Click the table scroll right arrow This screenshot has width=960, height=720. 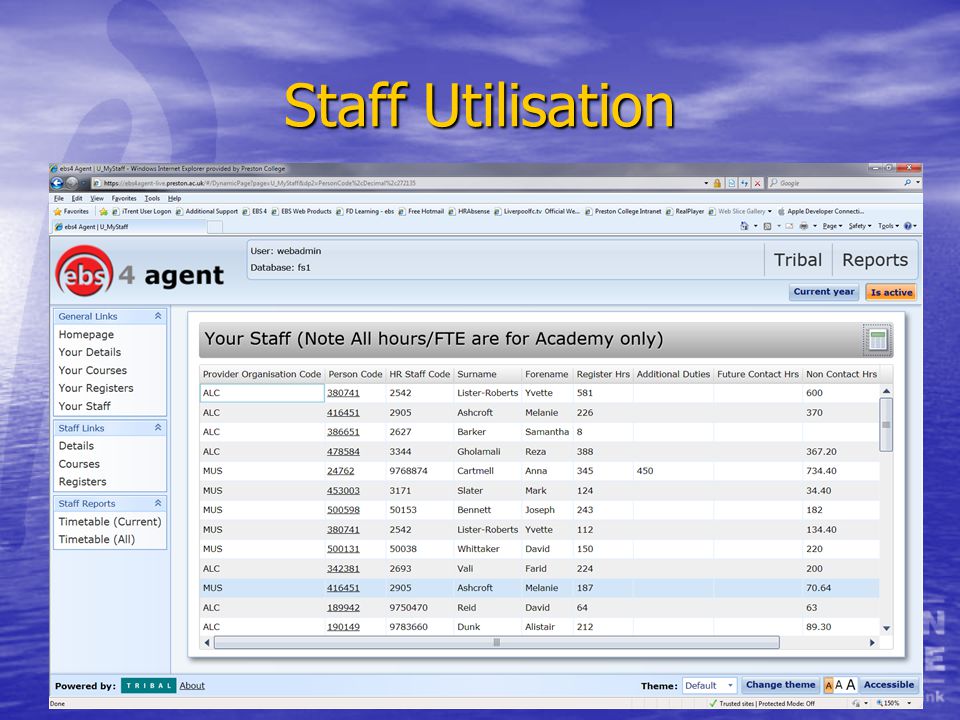point(872,643)
